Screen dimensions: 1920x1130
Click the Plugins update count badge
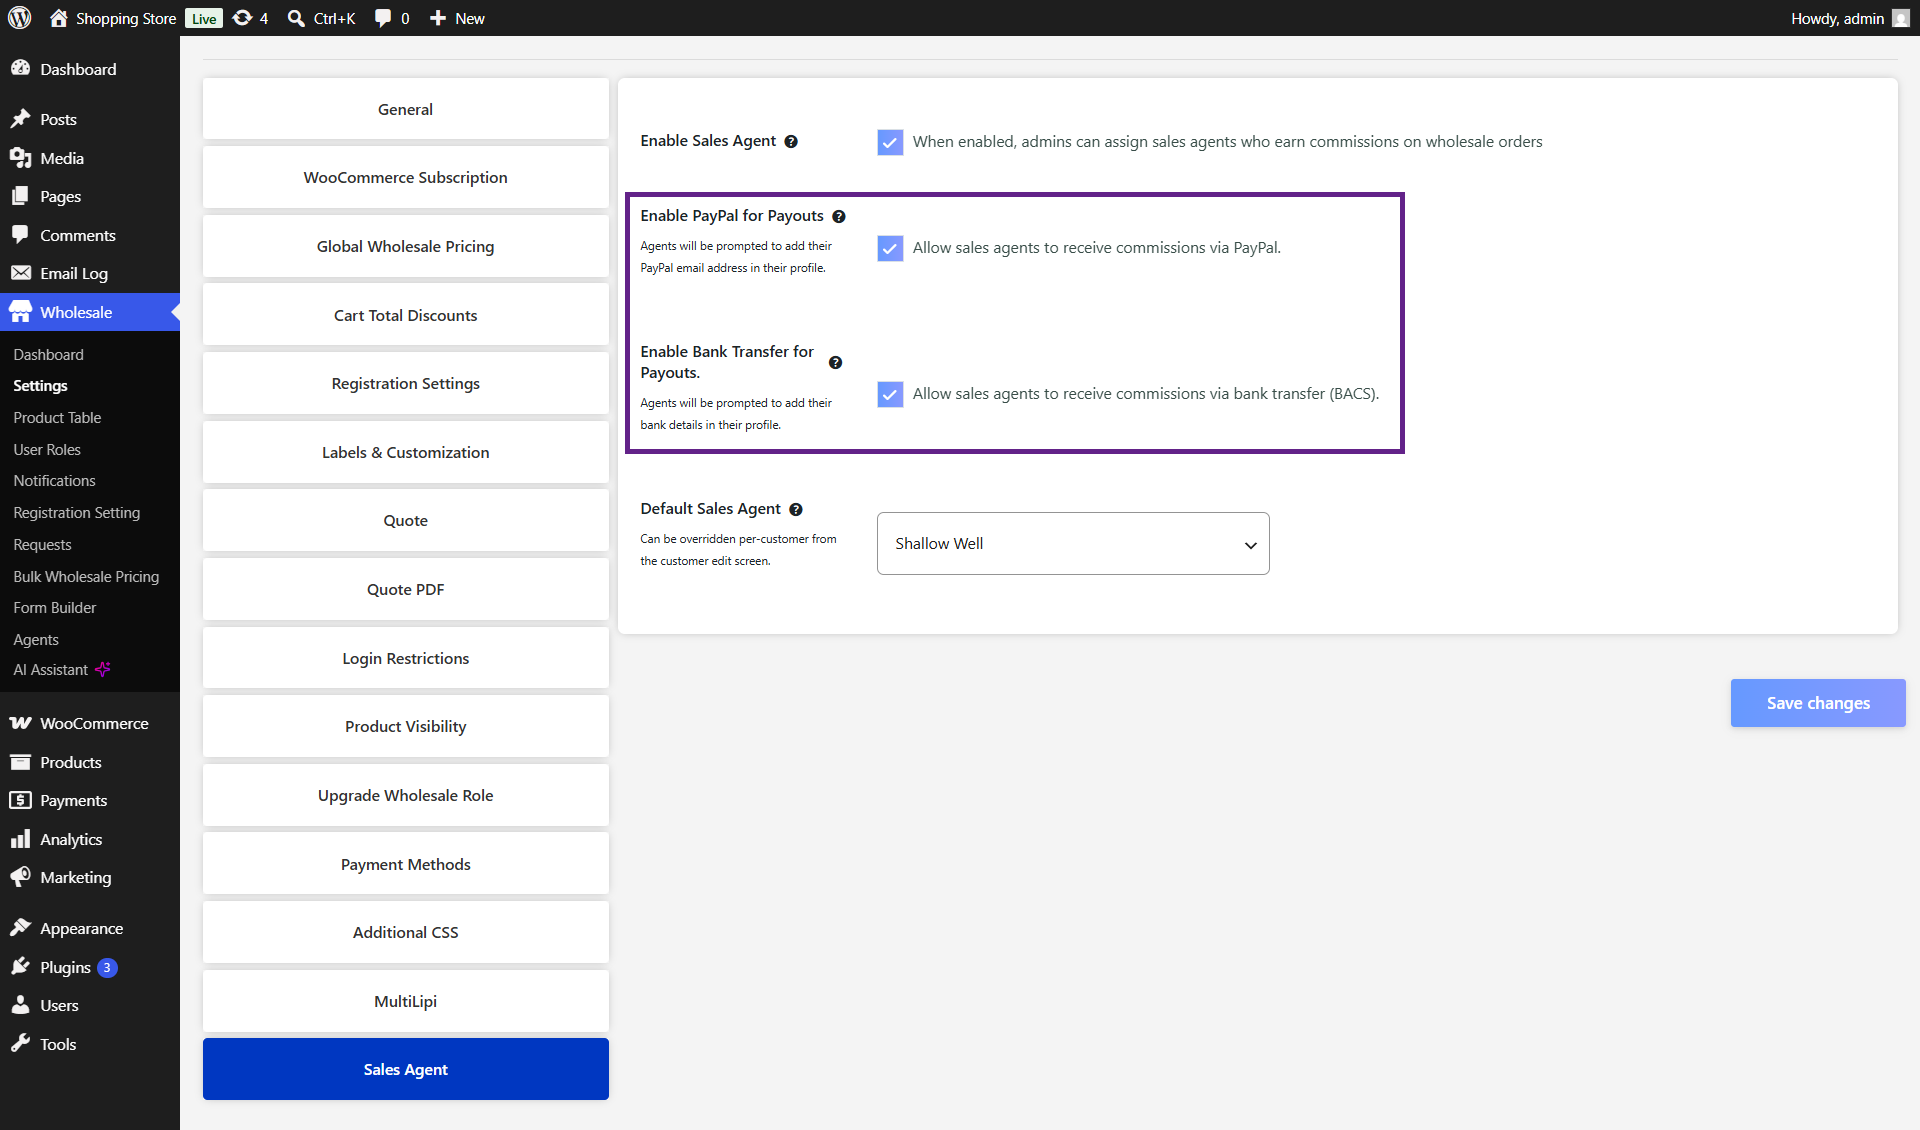click(x=107, y=967)
